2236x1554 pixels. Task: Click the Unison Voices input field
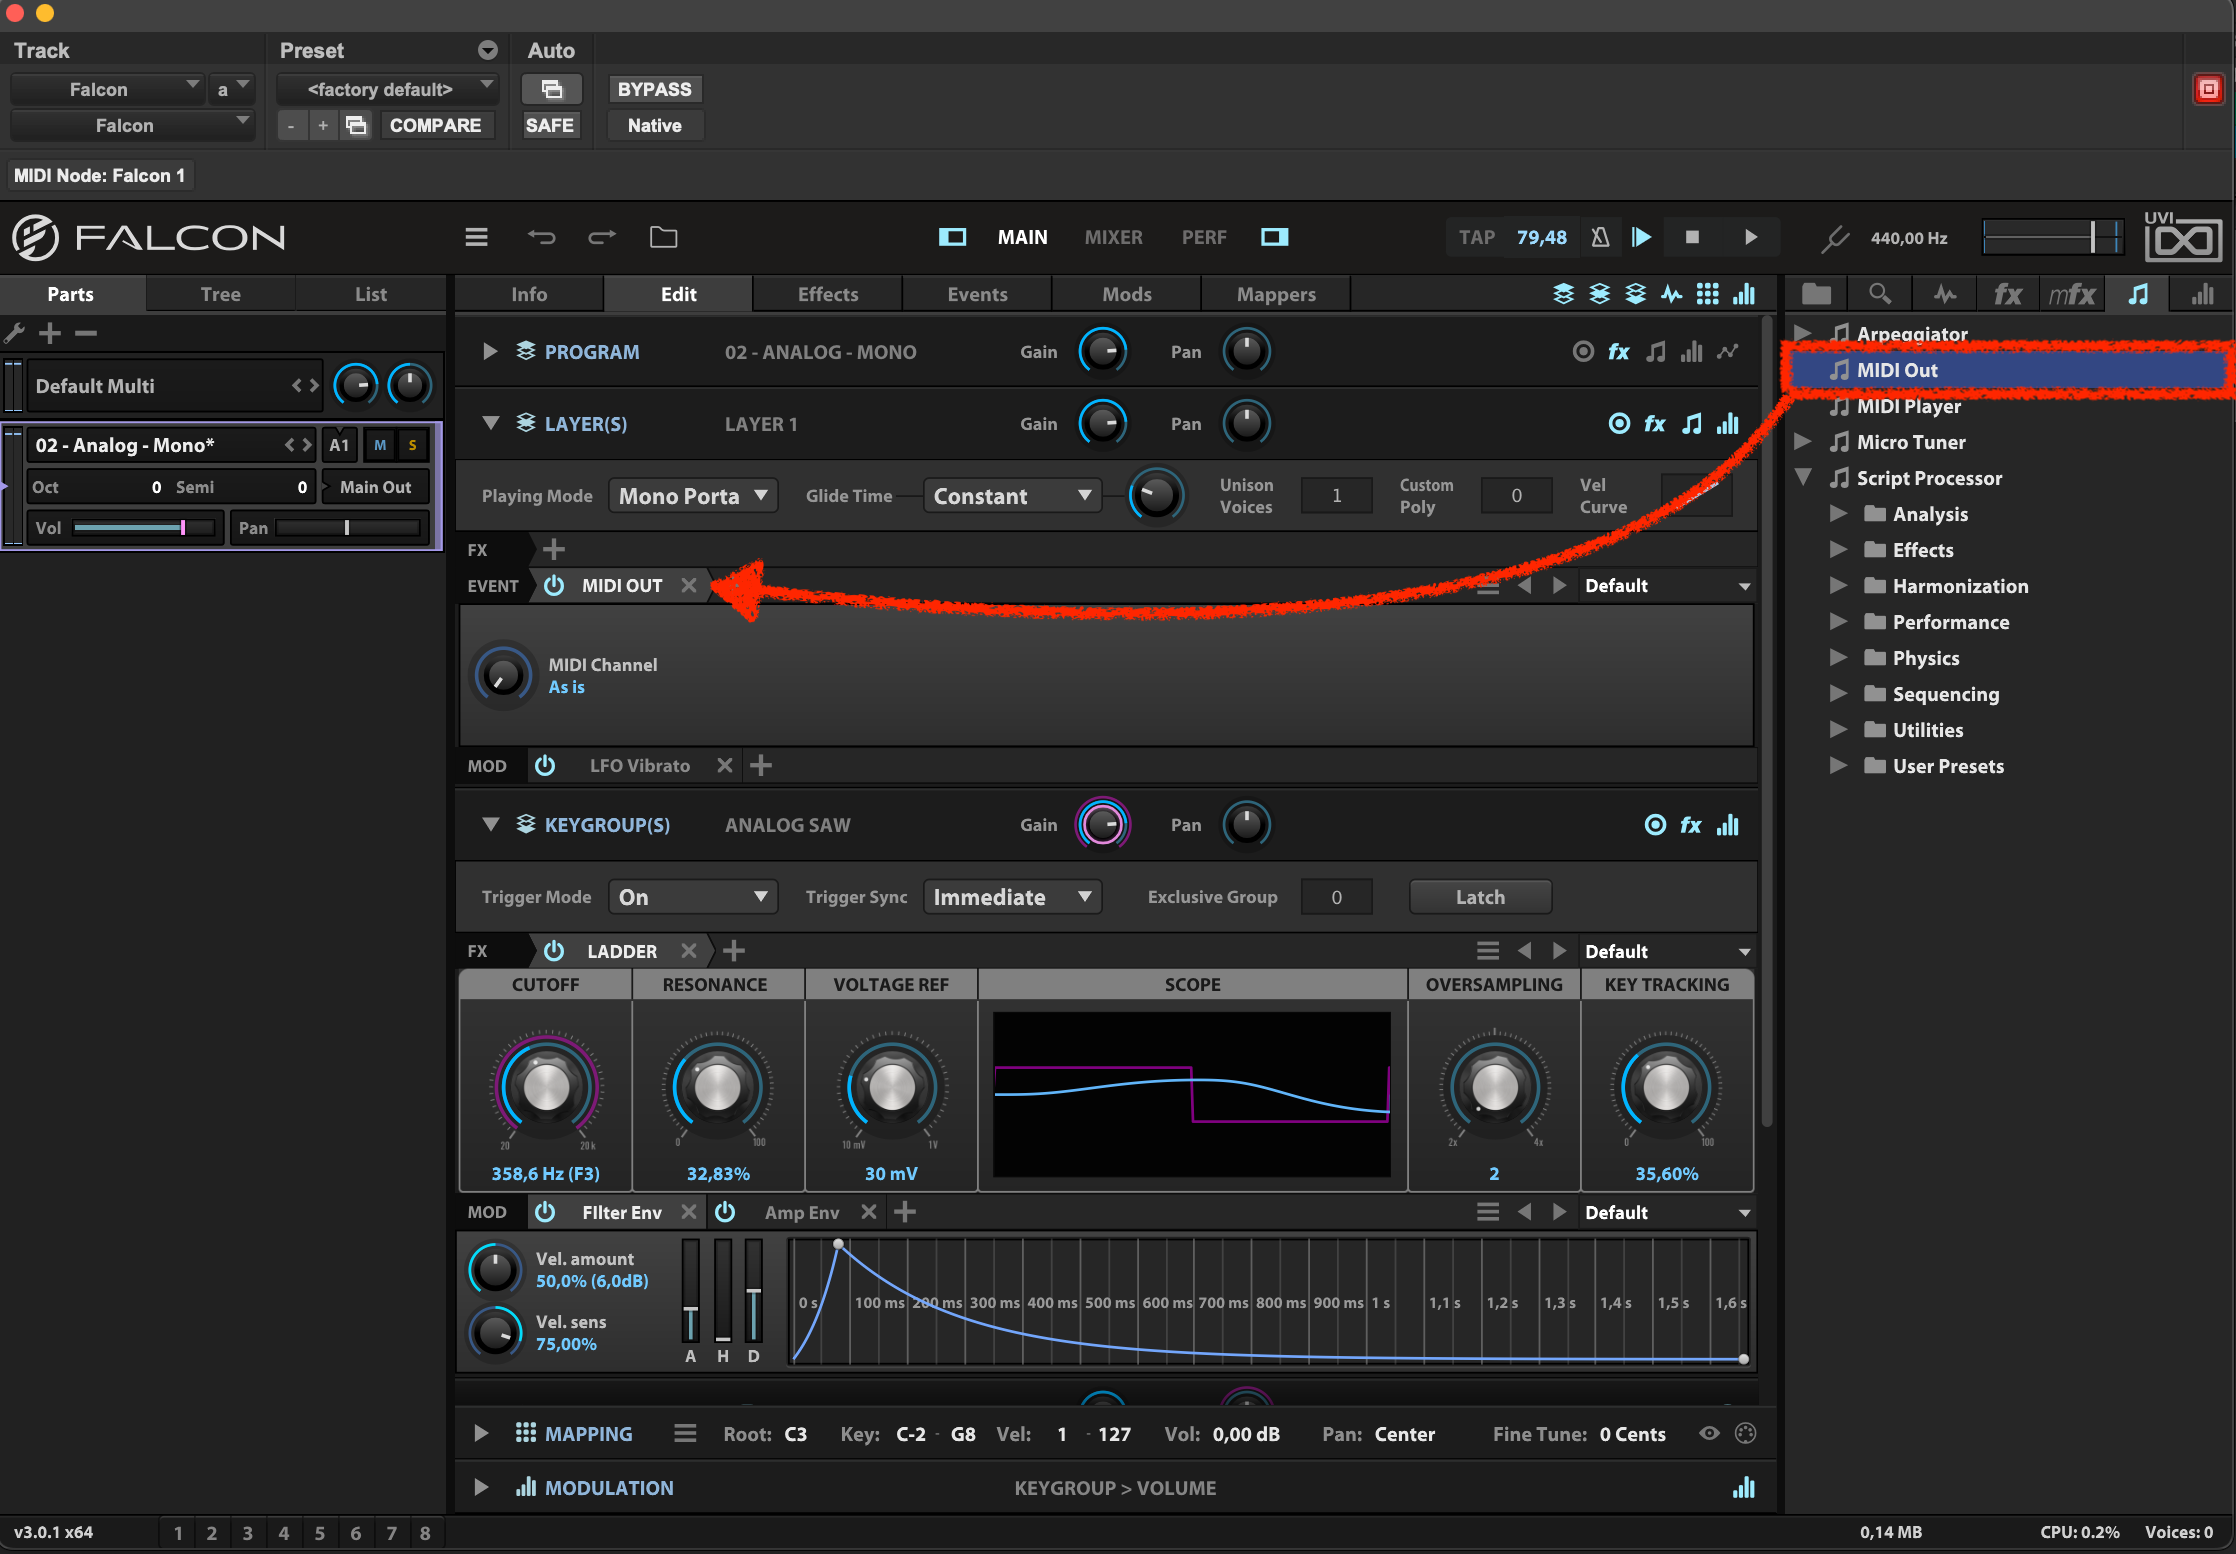tap(1337, 494)
